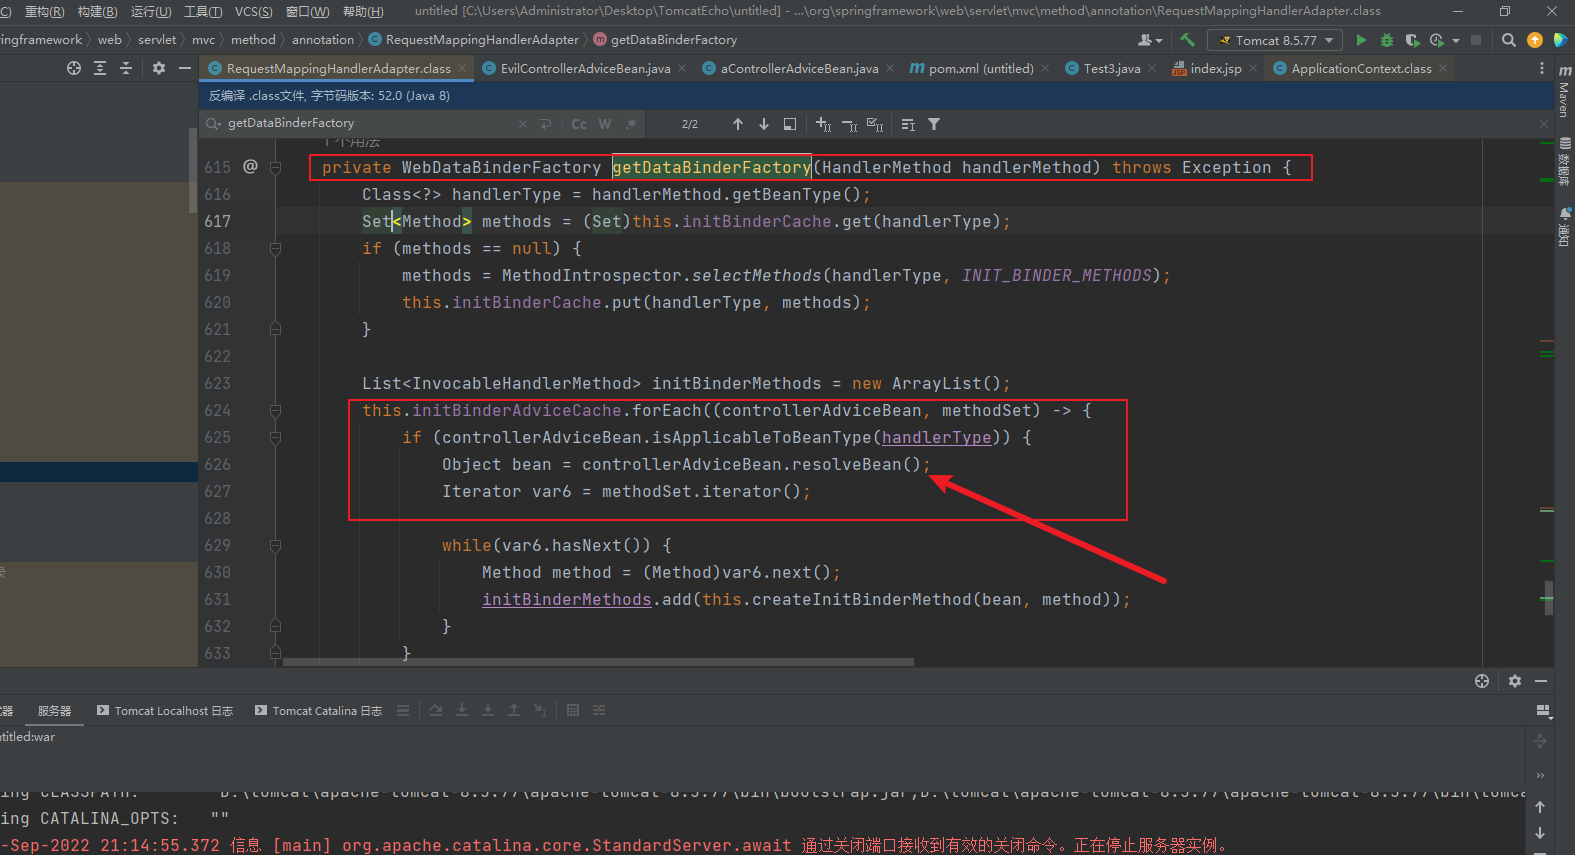Viewport: 1575px width, 855px height.
Task: Select all occurrences in find bar
Action: 875,124
